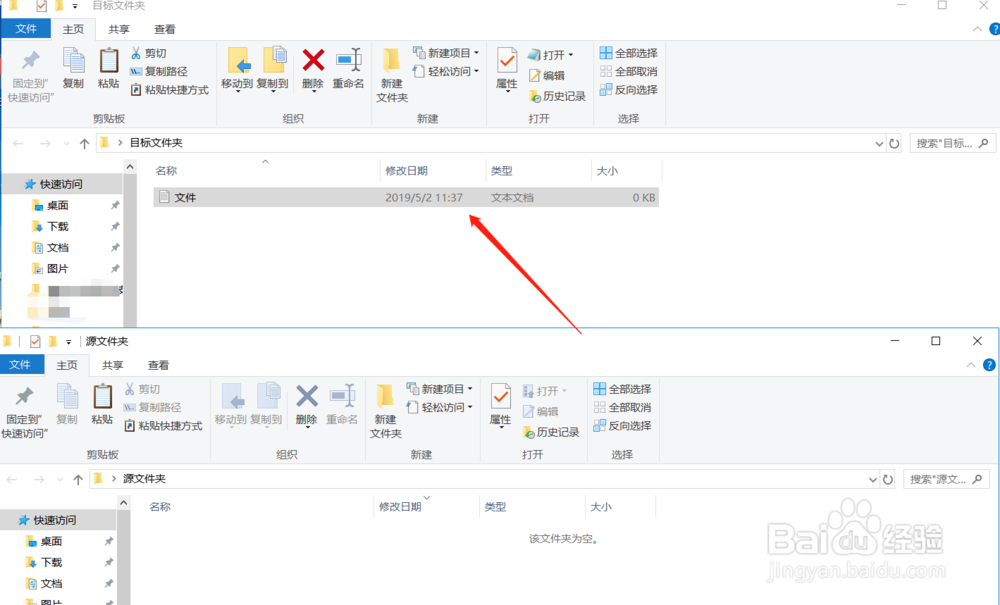Viewport: 1000px width, 605px height.
Task: Go up one level in 源文件夹 window
Action: 78,479
